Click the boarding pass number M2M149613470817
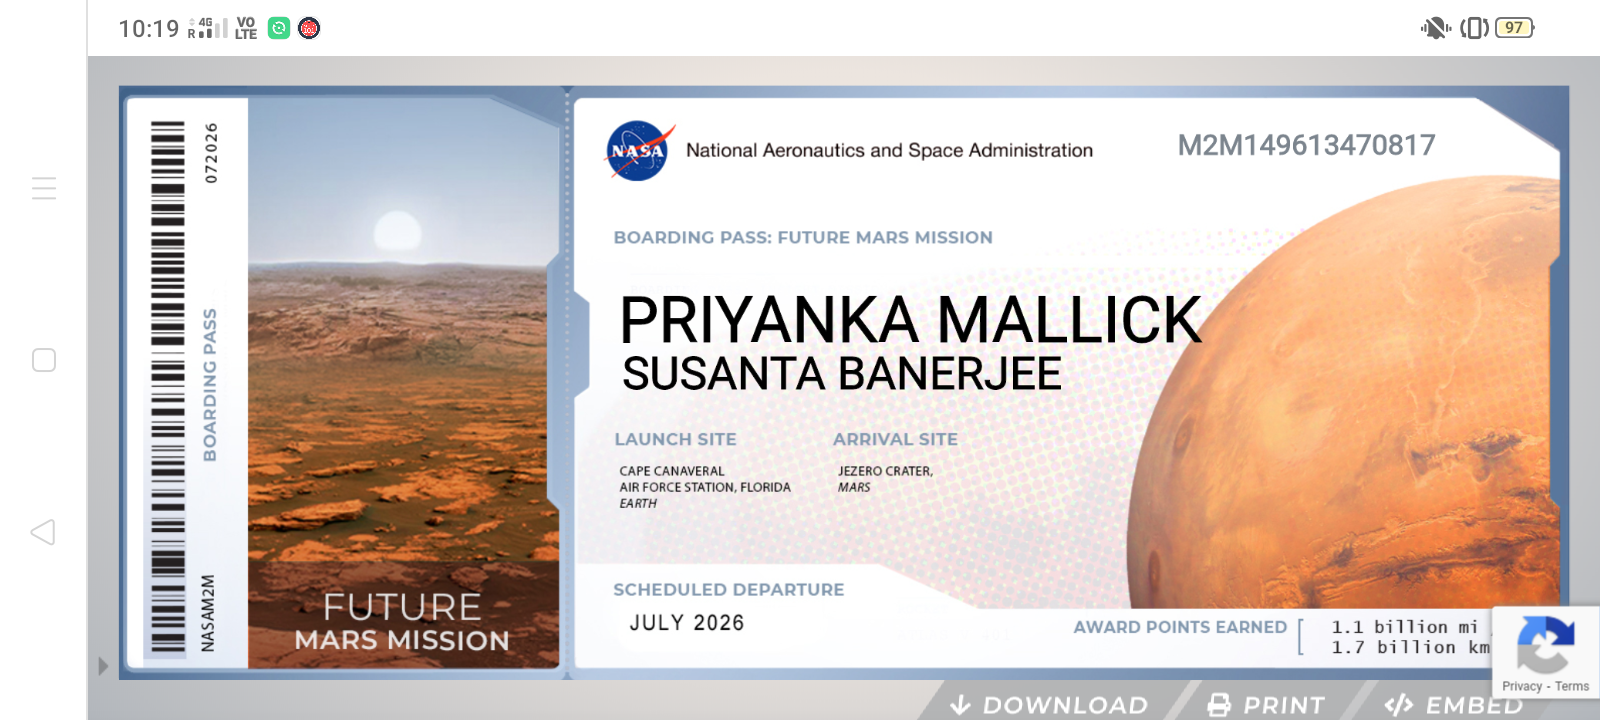Image resolution: width=1600 pixels, height=720 pixels. click(1306, 146)
